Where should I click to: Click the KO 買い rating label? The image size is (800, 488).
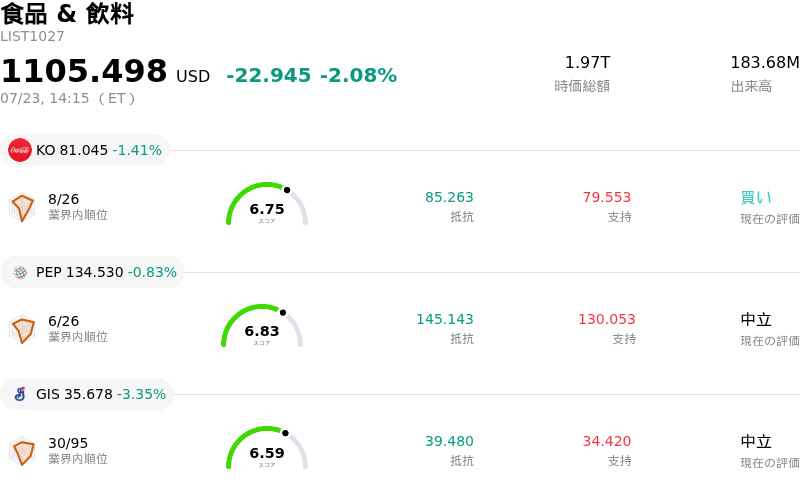756,198
